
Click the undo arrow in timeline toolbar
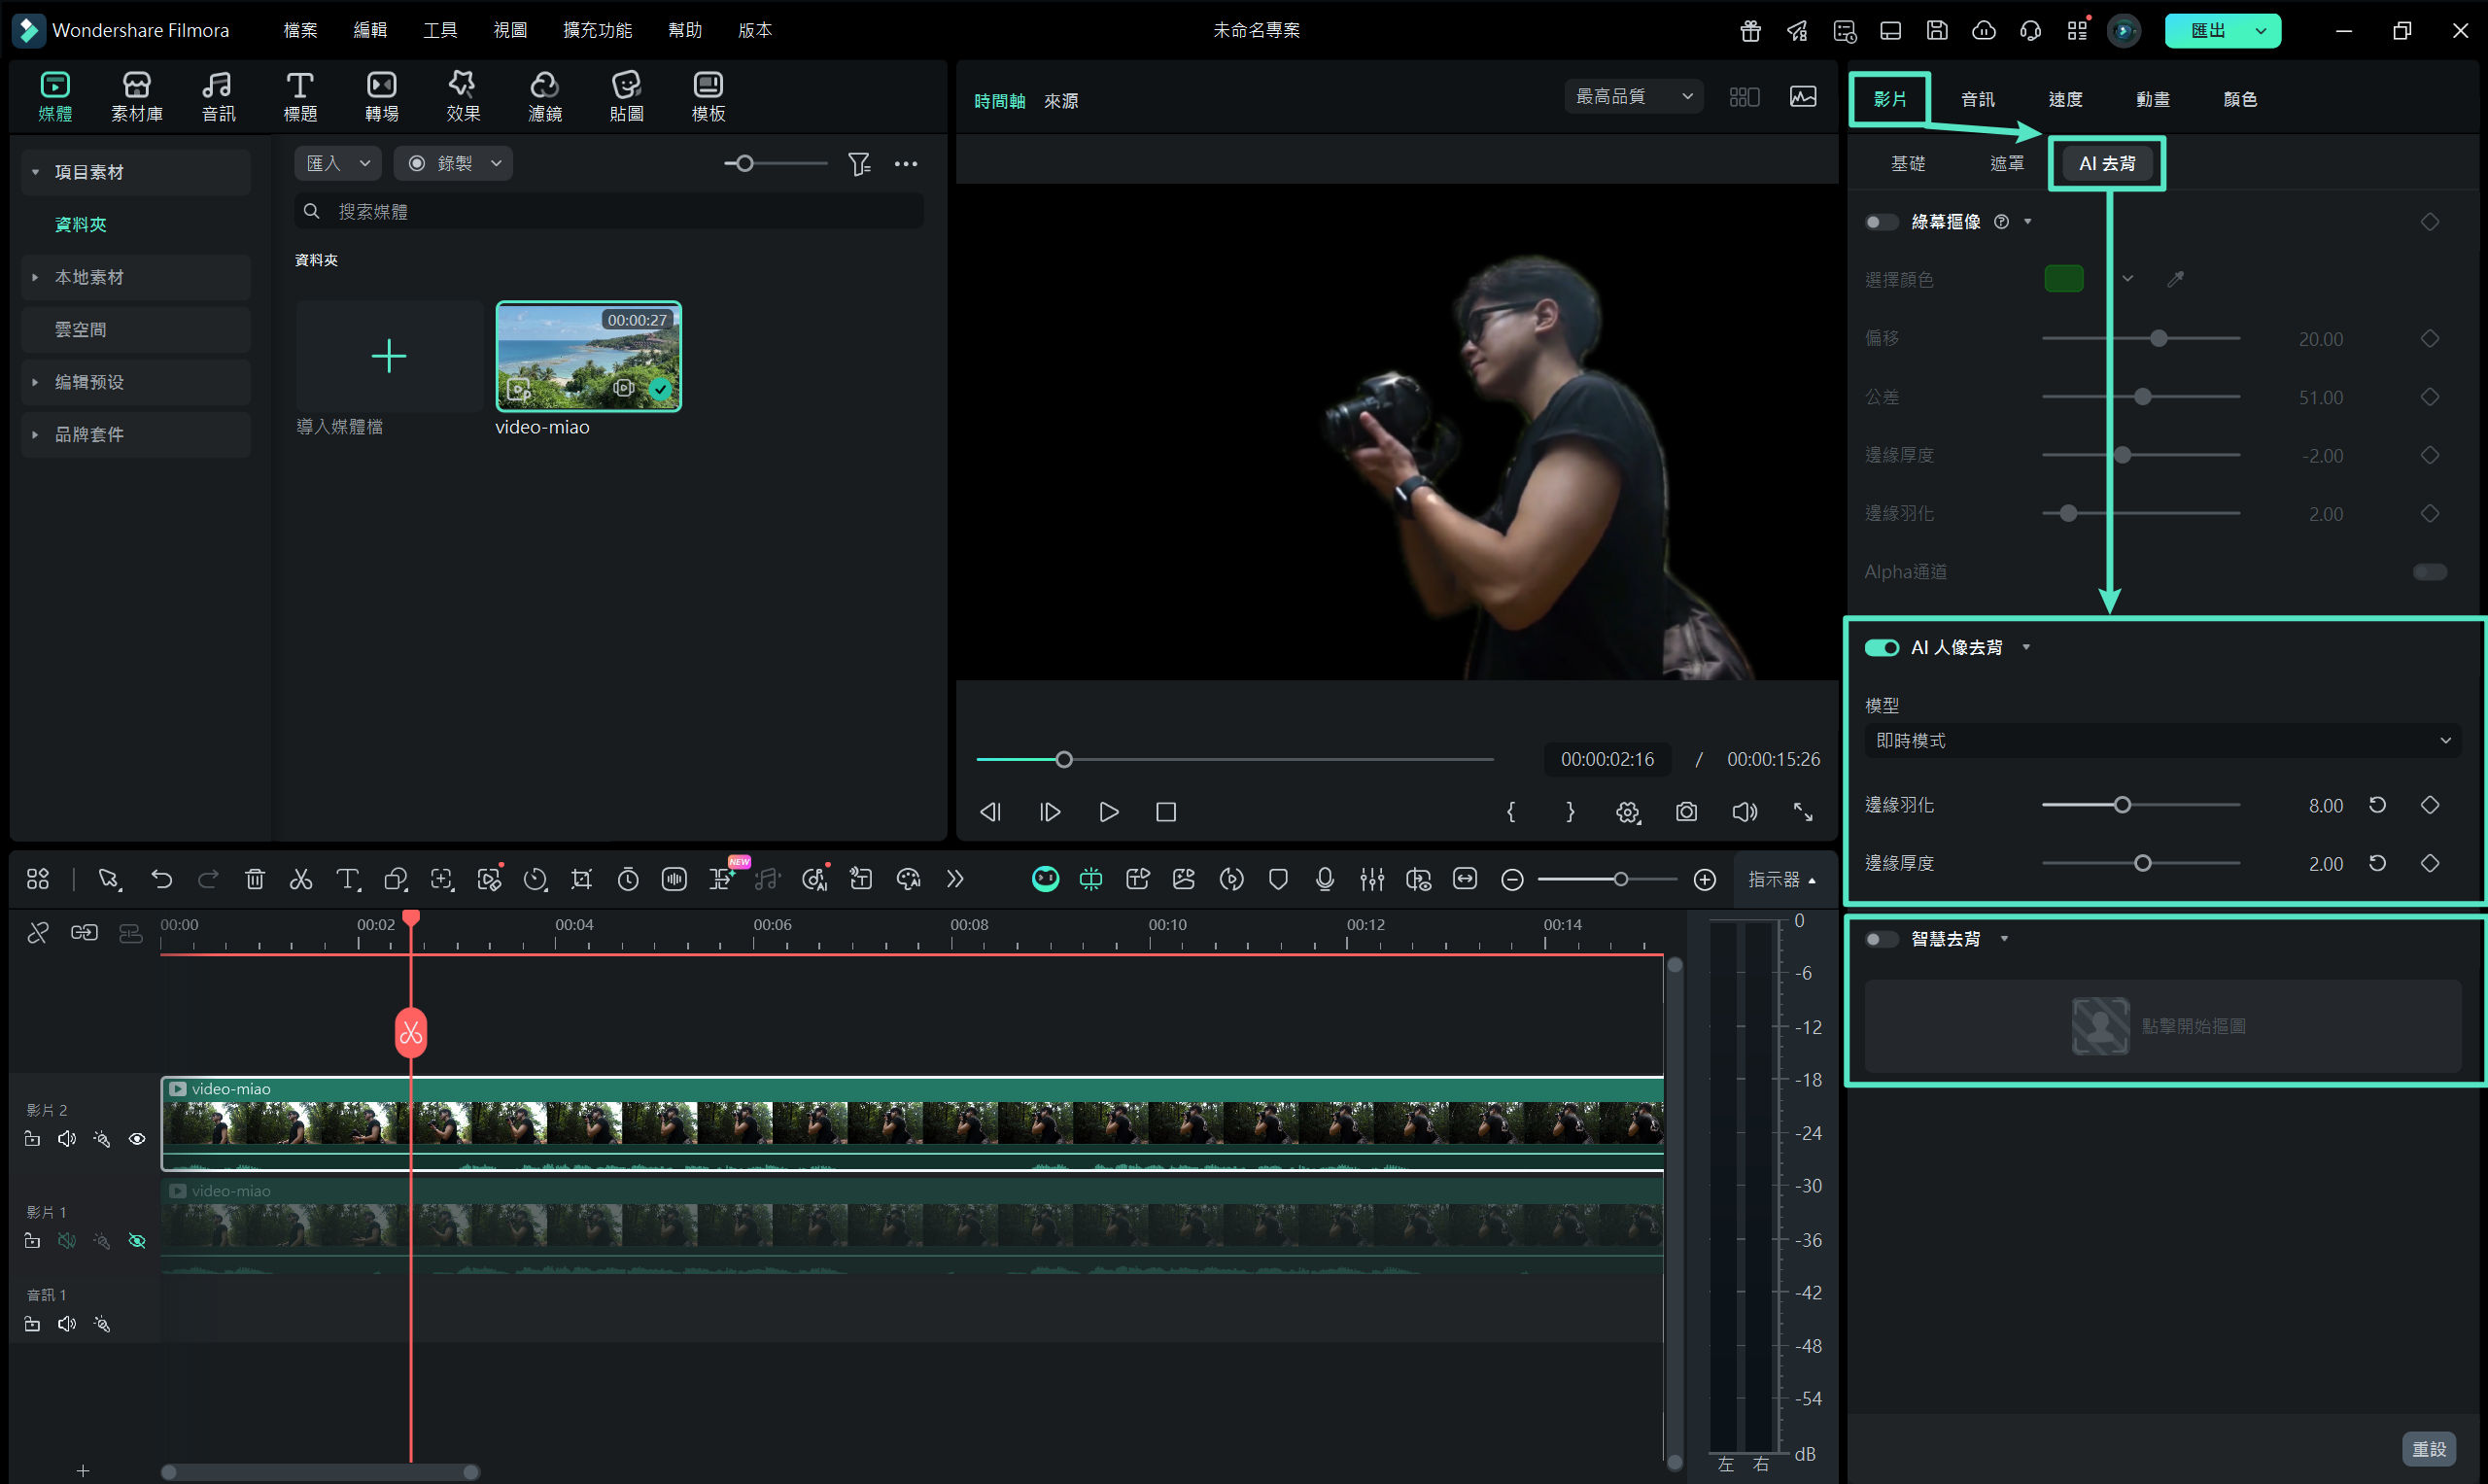click(x=161, y=879)
